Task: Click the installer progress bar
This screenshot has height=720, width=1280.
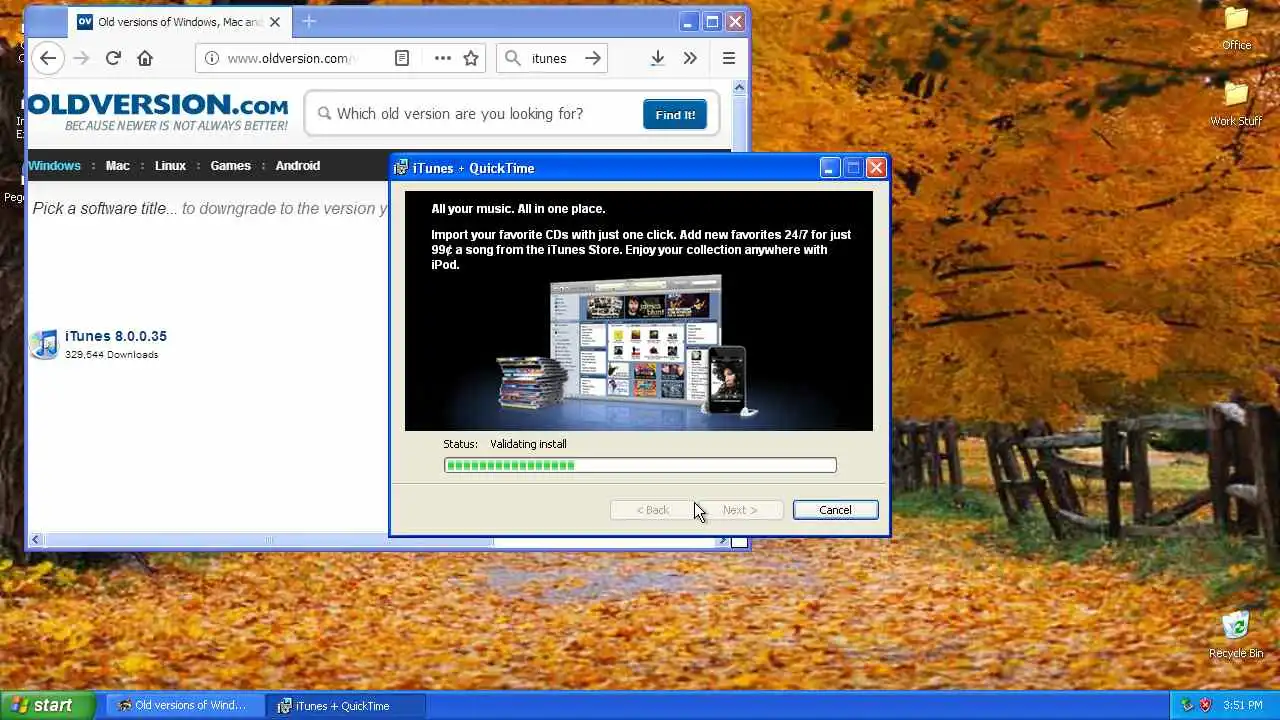Action: (x=640, y=465)
